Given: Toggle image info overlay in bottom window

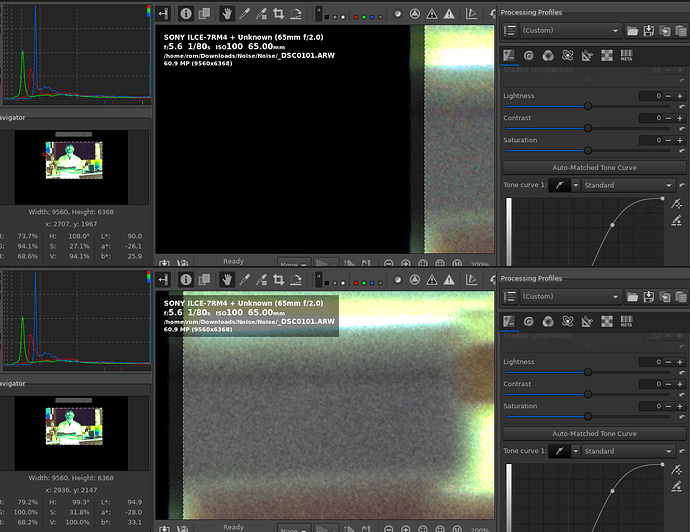Looking at the screenshot, I should coord(186,279).
